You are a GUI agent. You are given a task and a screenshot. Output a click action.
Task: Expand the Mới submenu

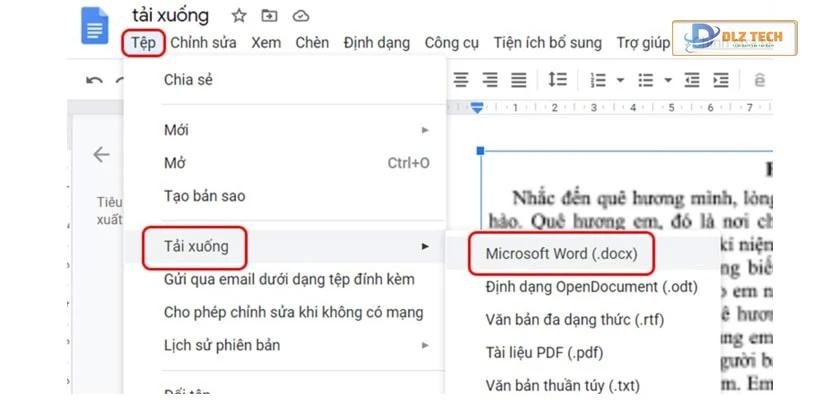click(x=425, y=130)
